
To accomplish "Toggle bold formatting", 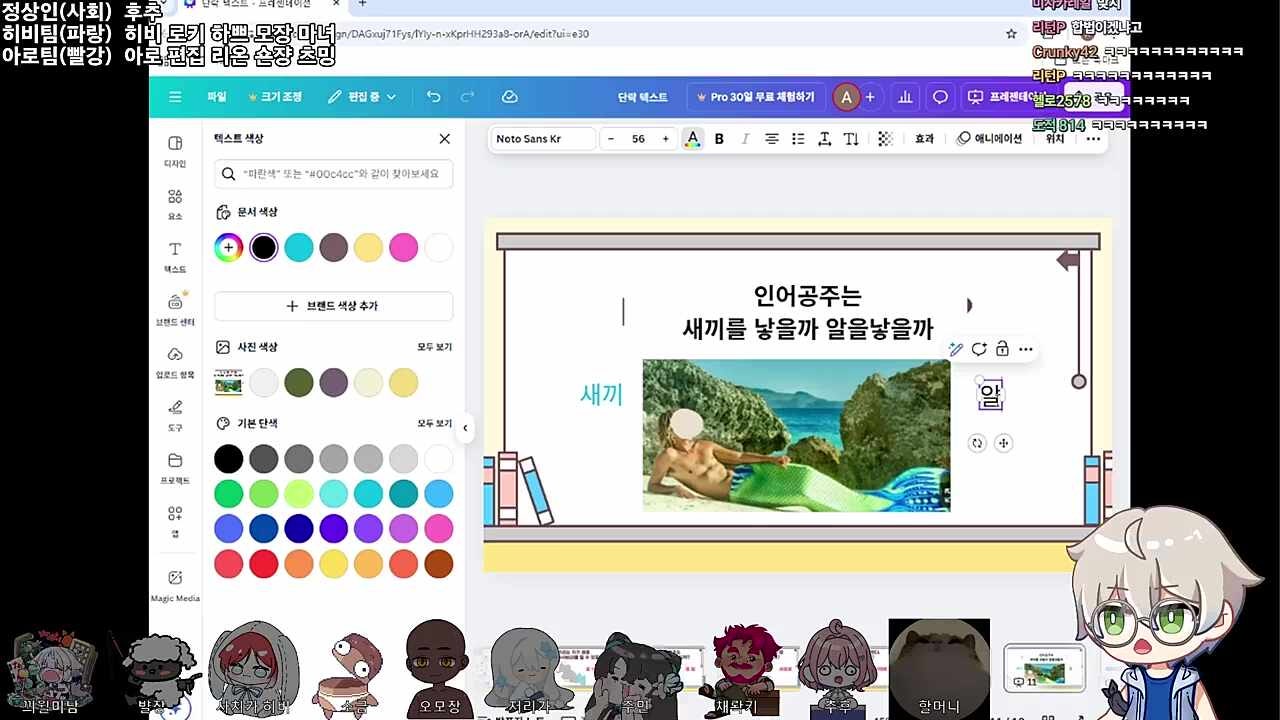I will [719, 139].
